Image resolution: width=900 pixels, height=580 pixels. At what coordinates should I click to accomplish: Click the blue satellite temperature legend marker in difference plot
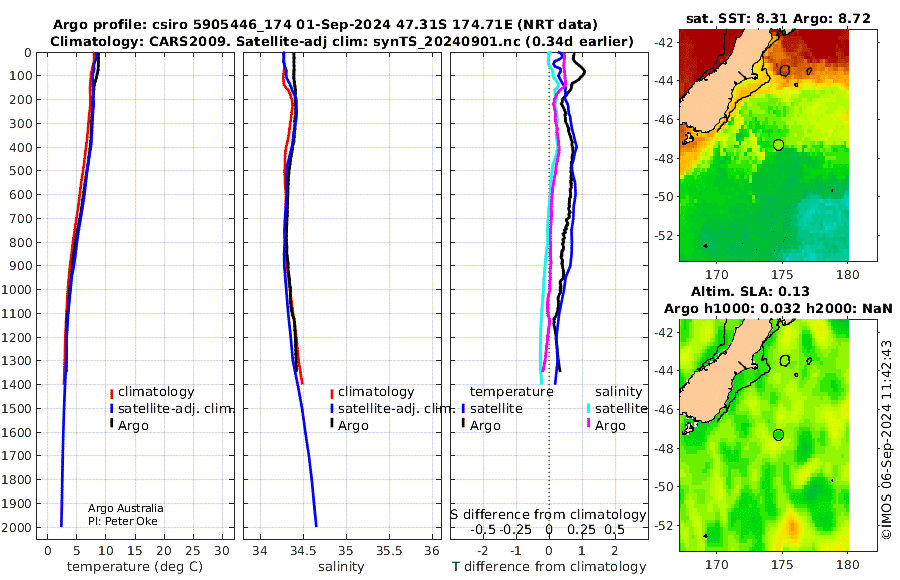(463, 409)
